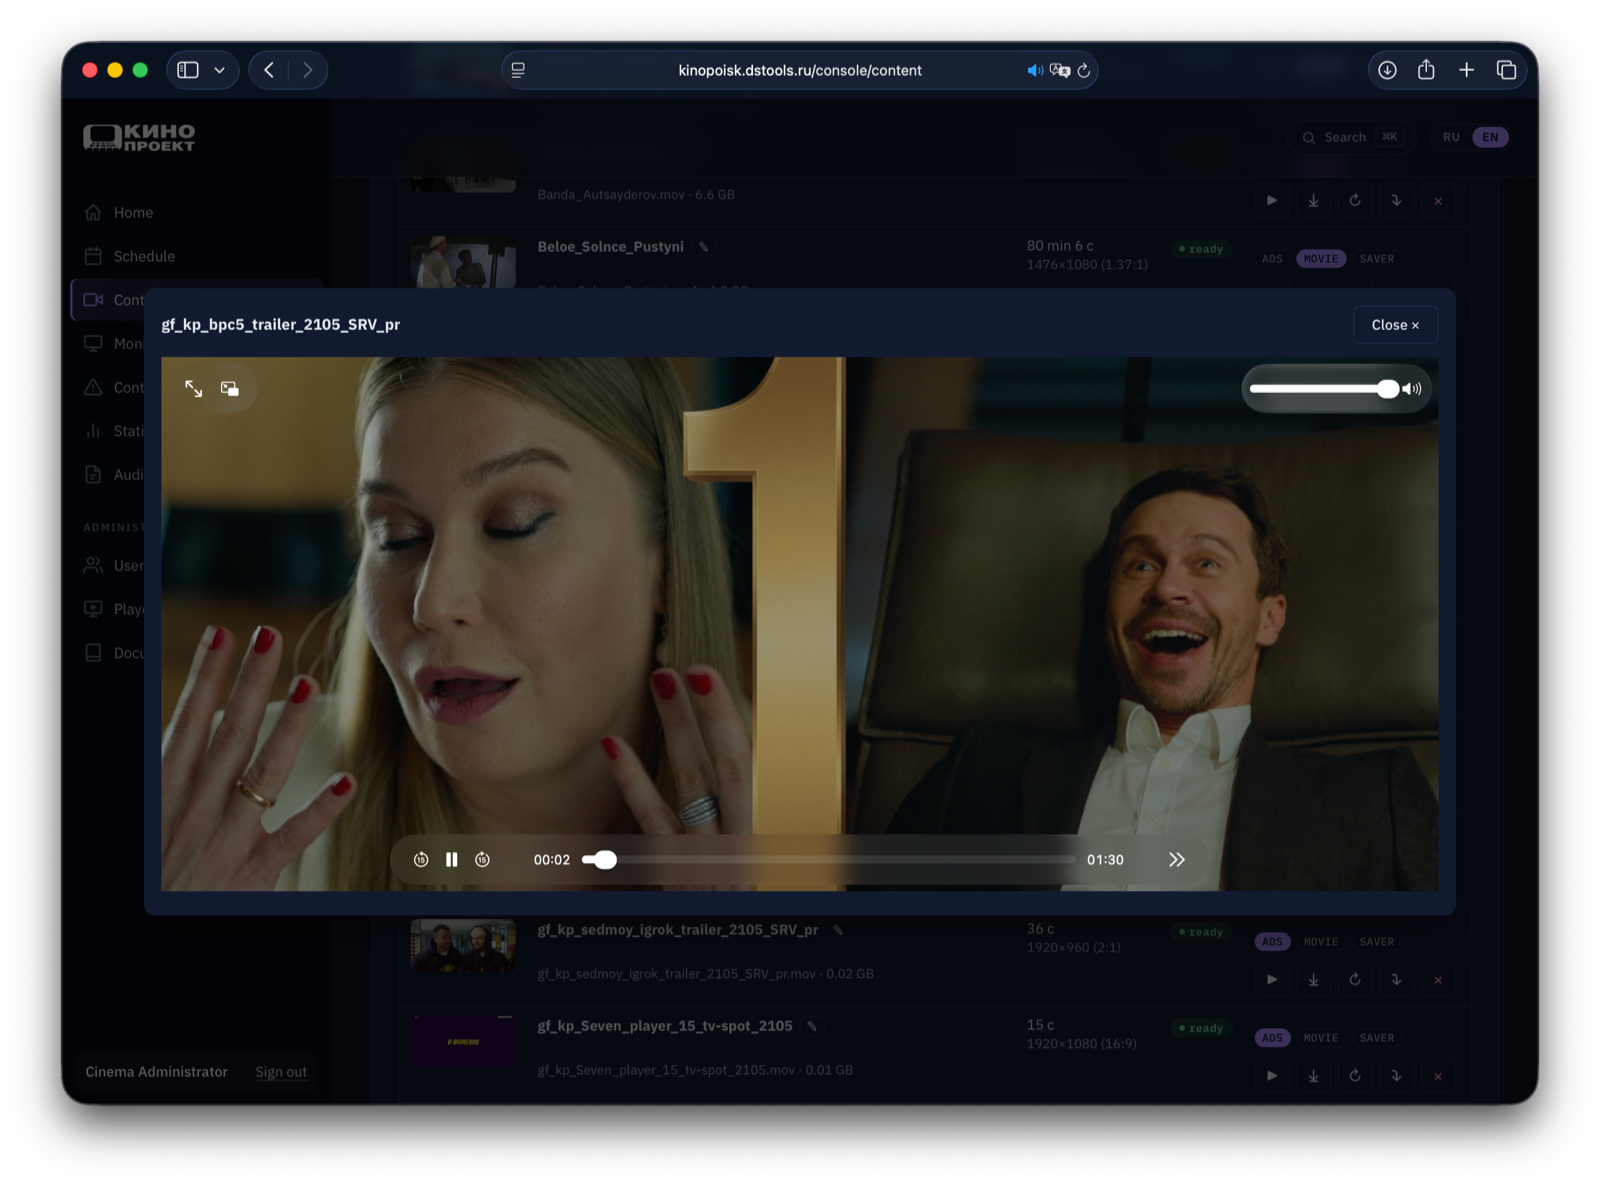The width and height of the screenshot is (1600, 1186).
Task: Pause the trailer playback
Action: tap(452, 860)
